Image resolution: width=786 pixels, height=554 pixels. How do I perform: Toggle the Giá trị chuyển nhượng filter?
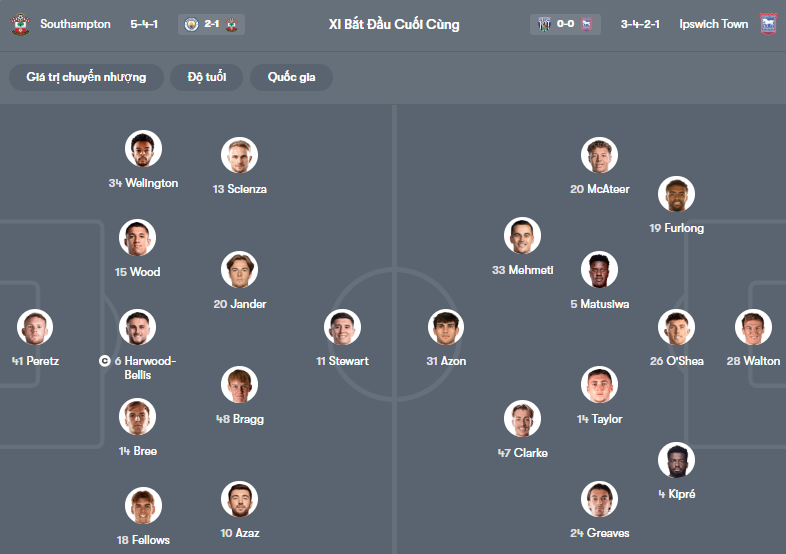[x=86, y=78]
